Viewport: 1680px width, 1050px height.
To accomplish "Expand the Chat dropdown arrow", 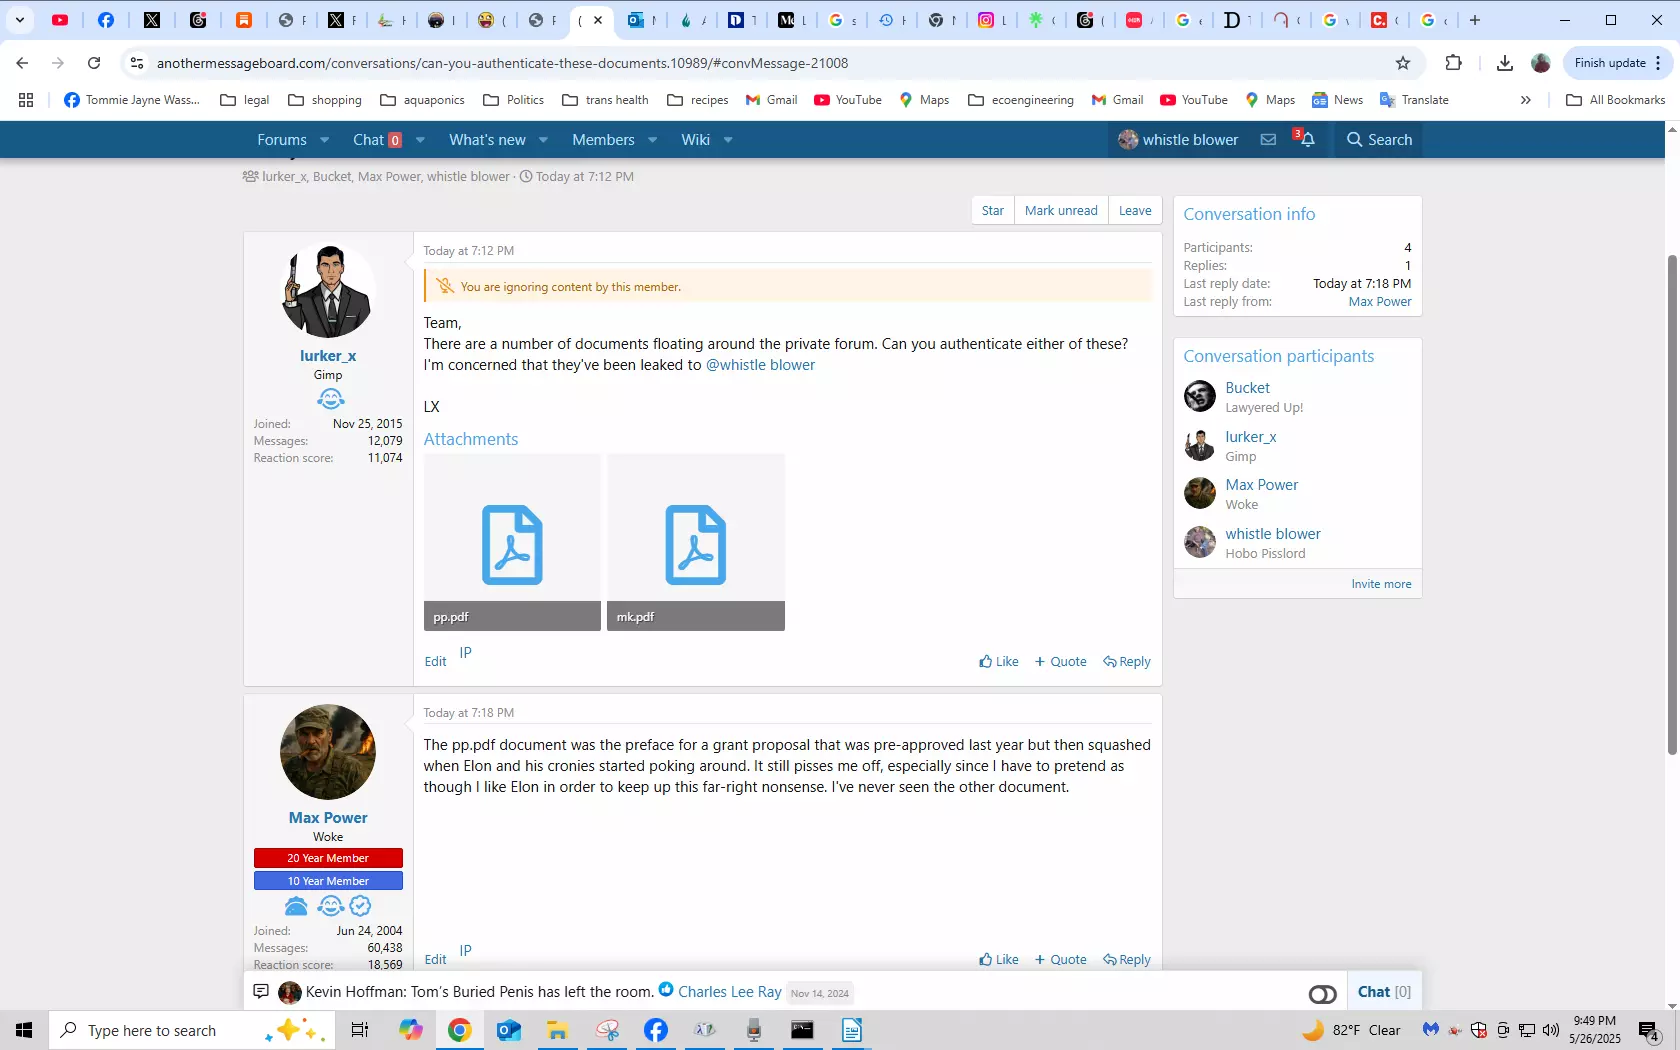I will click(420, 140).
